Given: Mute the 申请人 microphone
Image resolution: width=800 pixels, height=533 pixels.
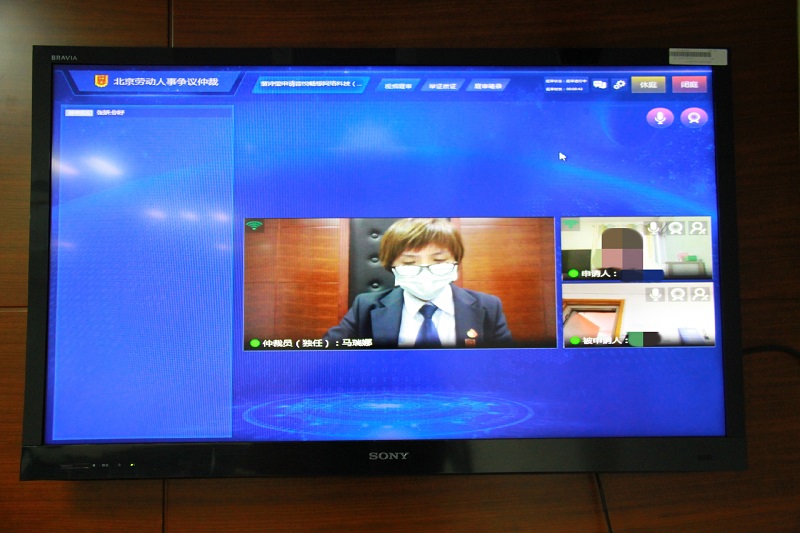Looking at the screenshot, I should click(x=655, y=228).
